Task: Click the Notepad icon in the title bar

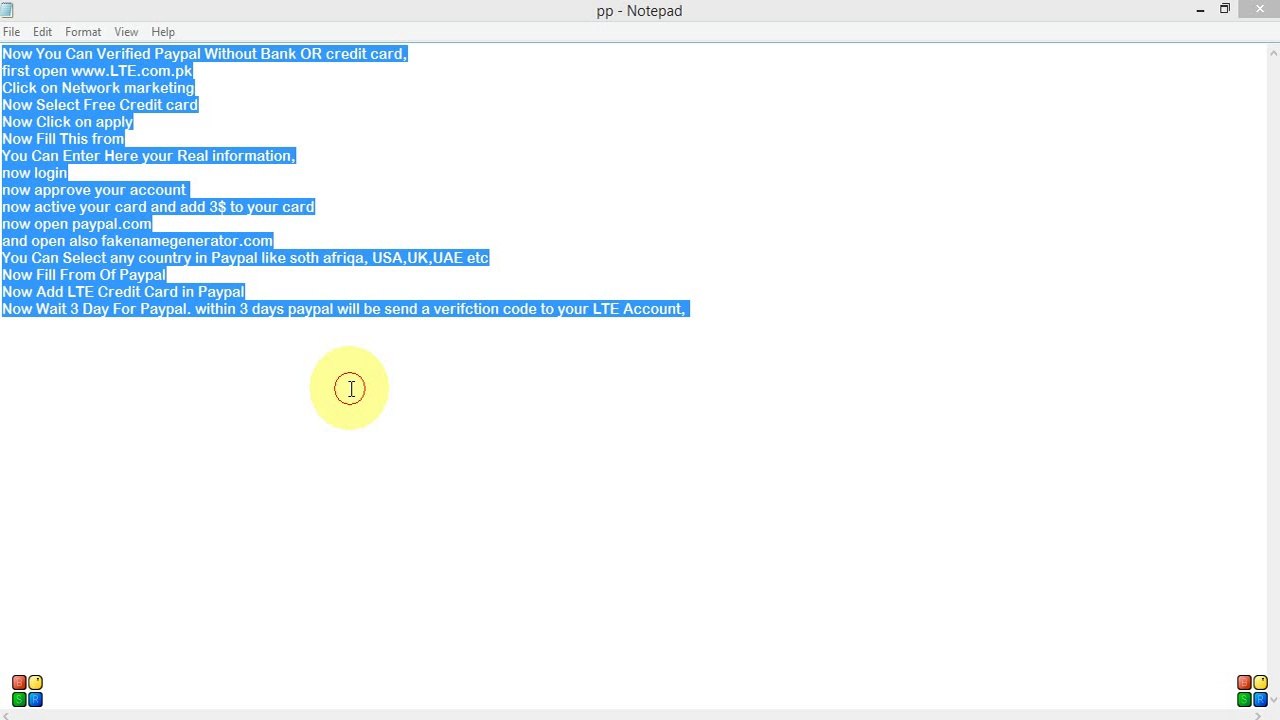Action: coord(7,10)
